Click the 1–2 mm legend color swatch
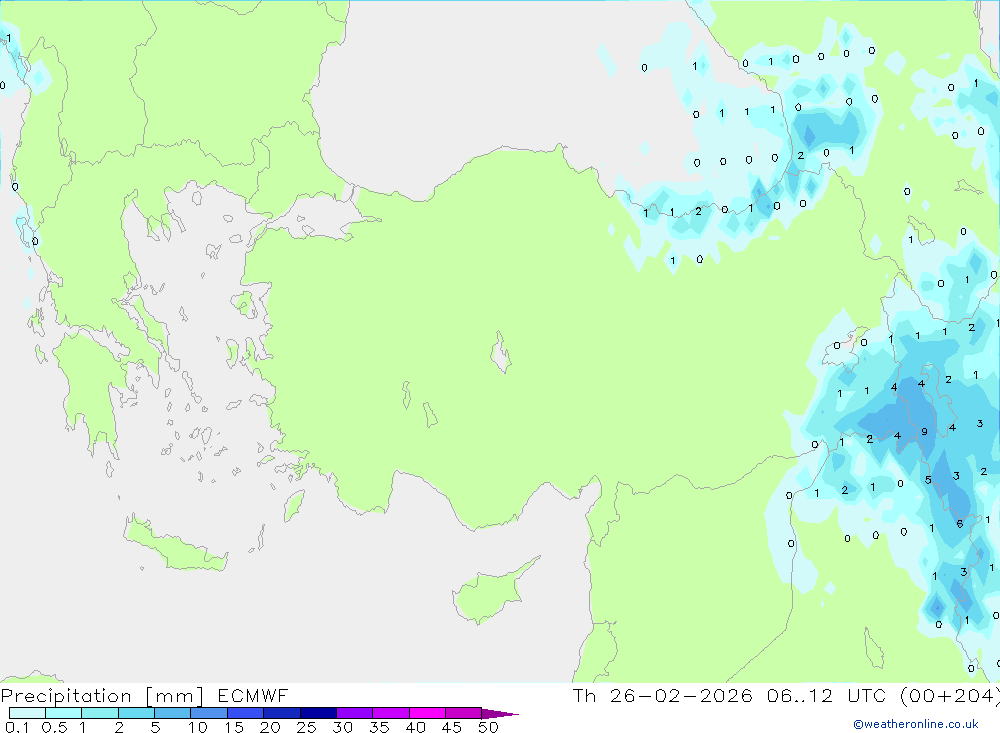 tap(100, 713)
